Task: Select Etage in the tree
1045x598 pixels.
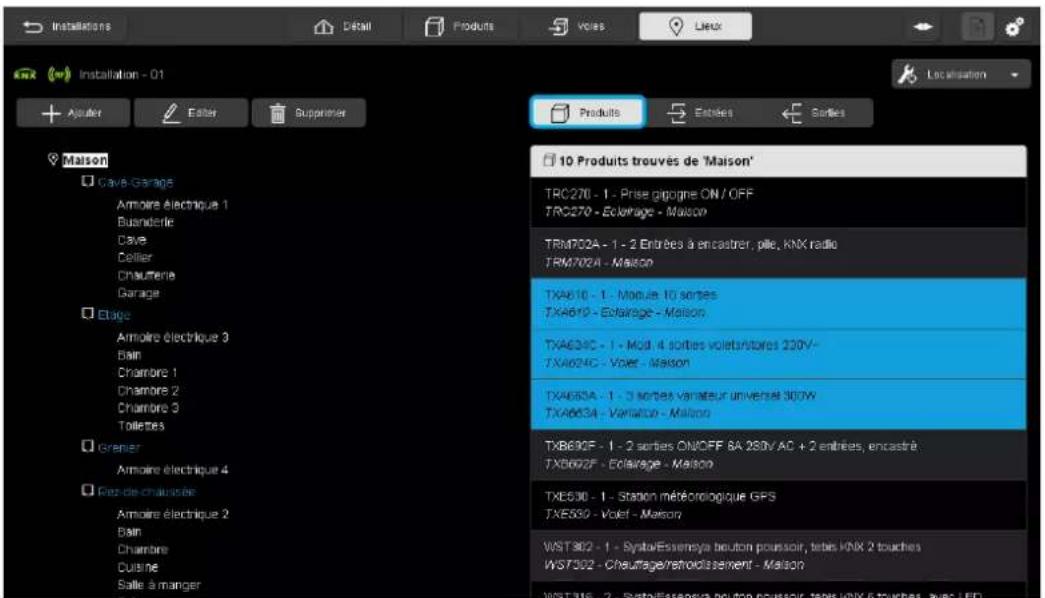Action: click(114, 315)
